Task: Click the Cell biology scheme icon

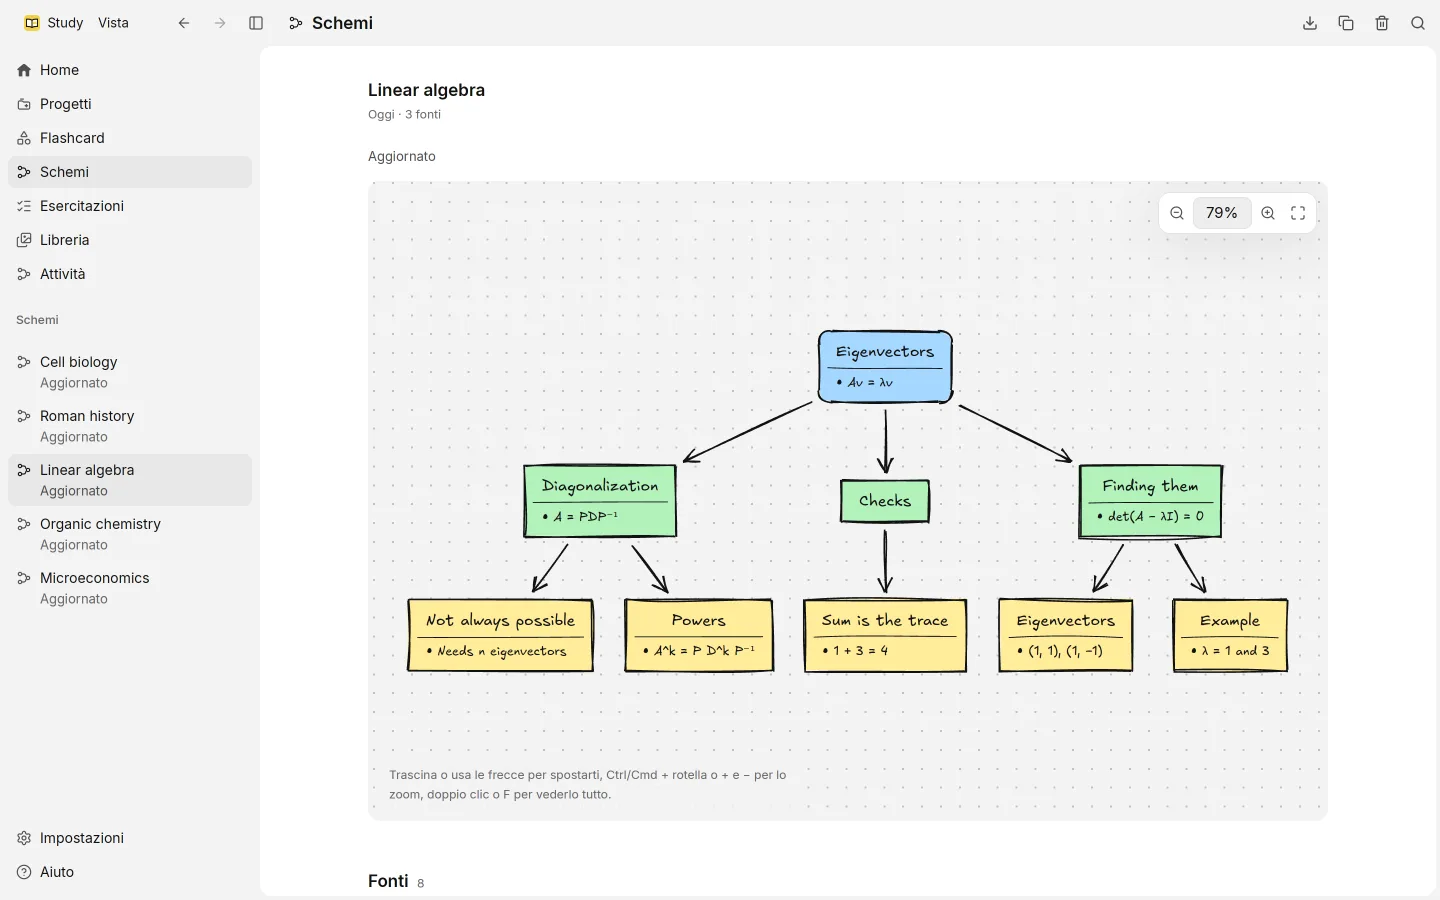Action: [x=24, y=362]
